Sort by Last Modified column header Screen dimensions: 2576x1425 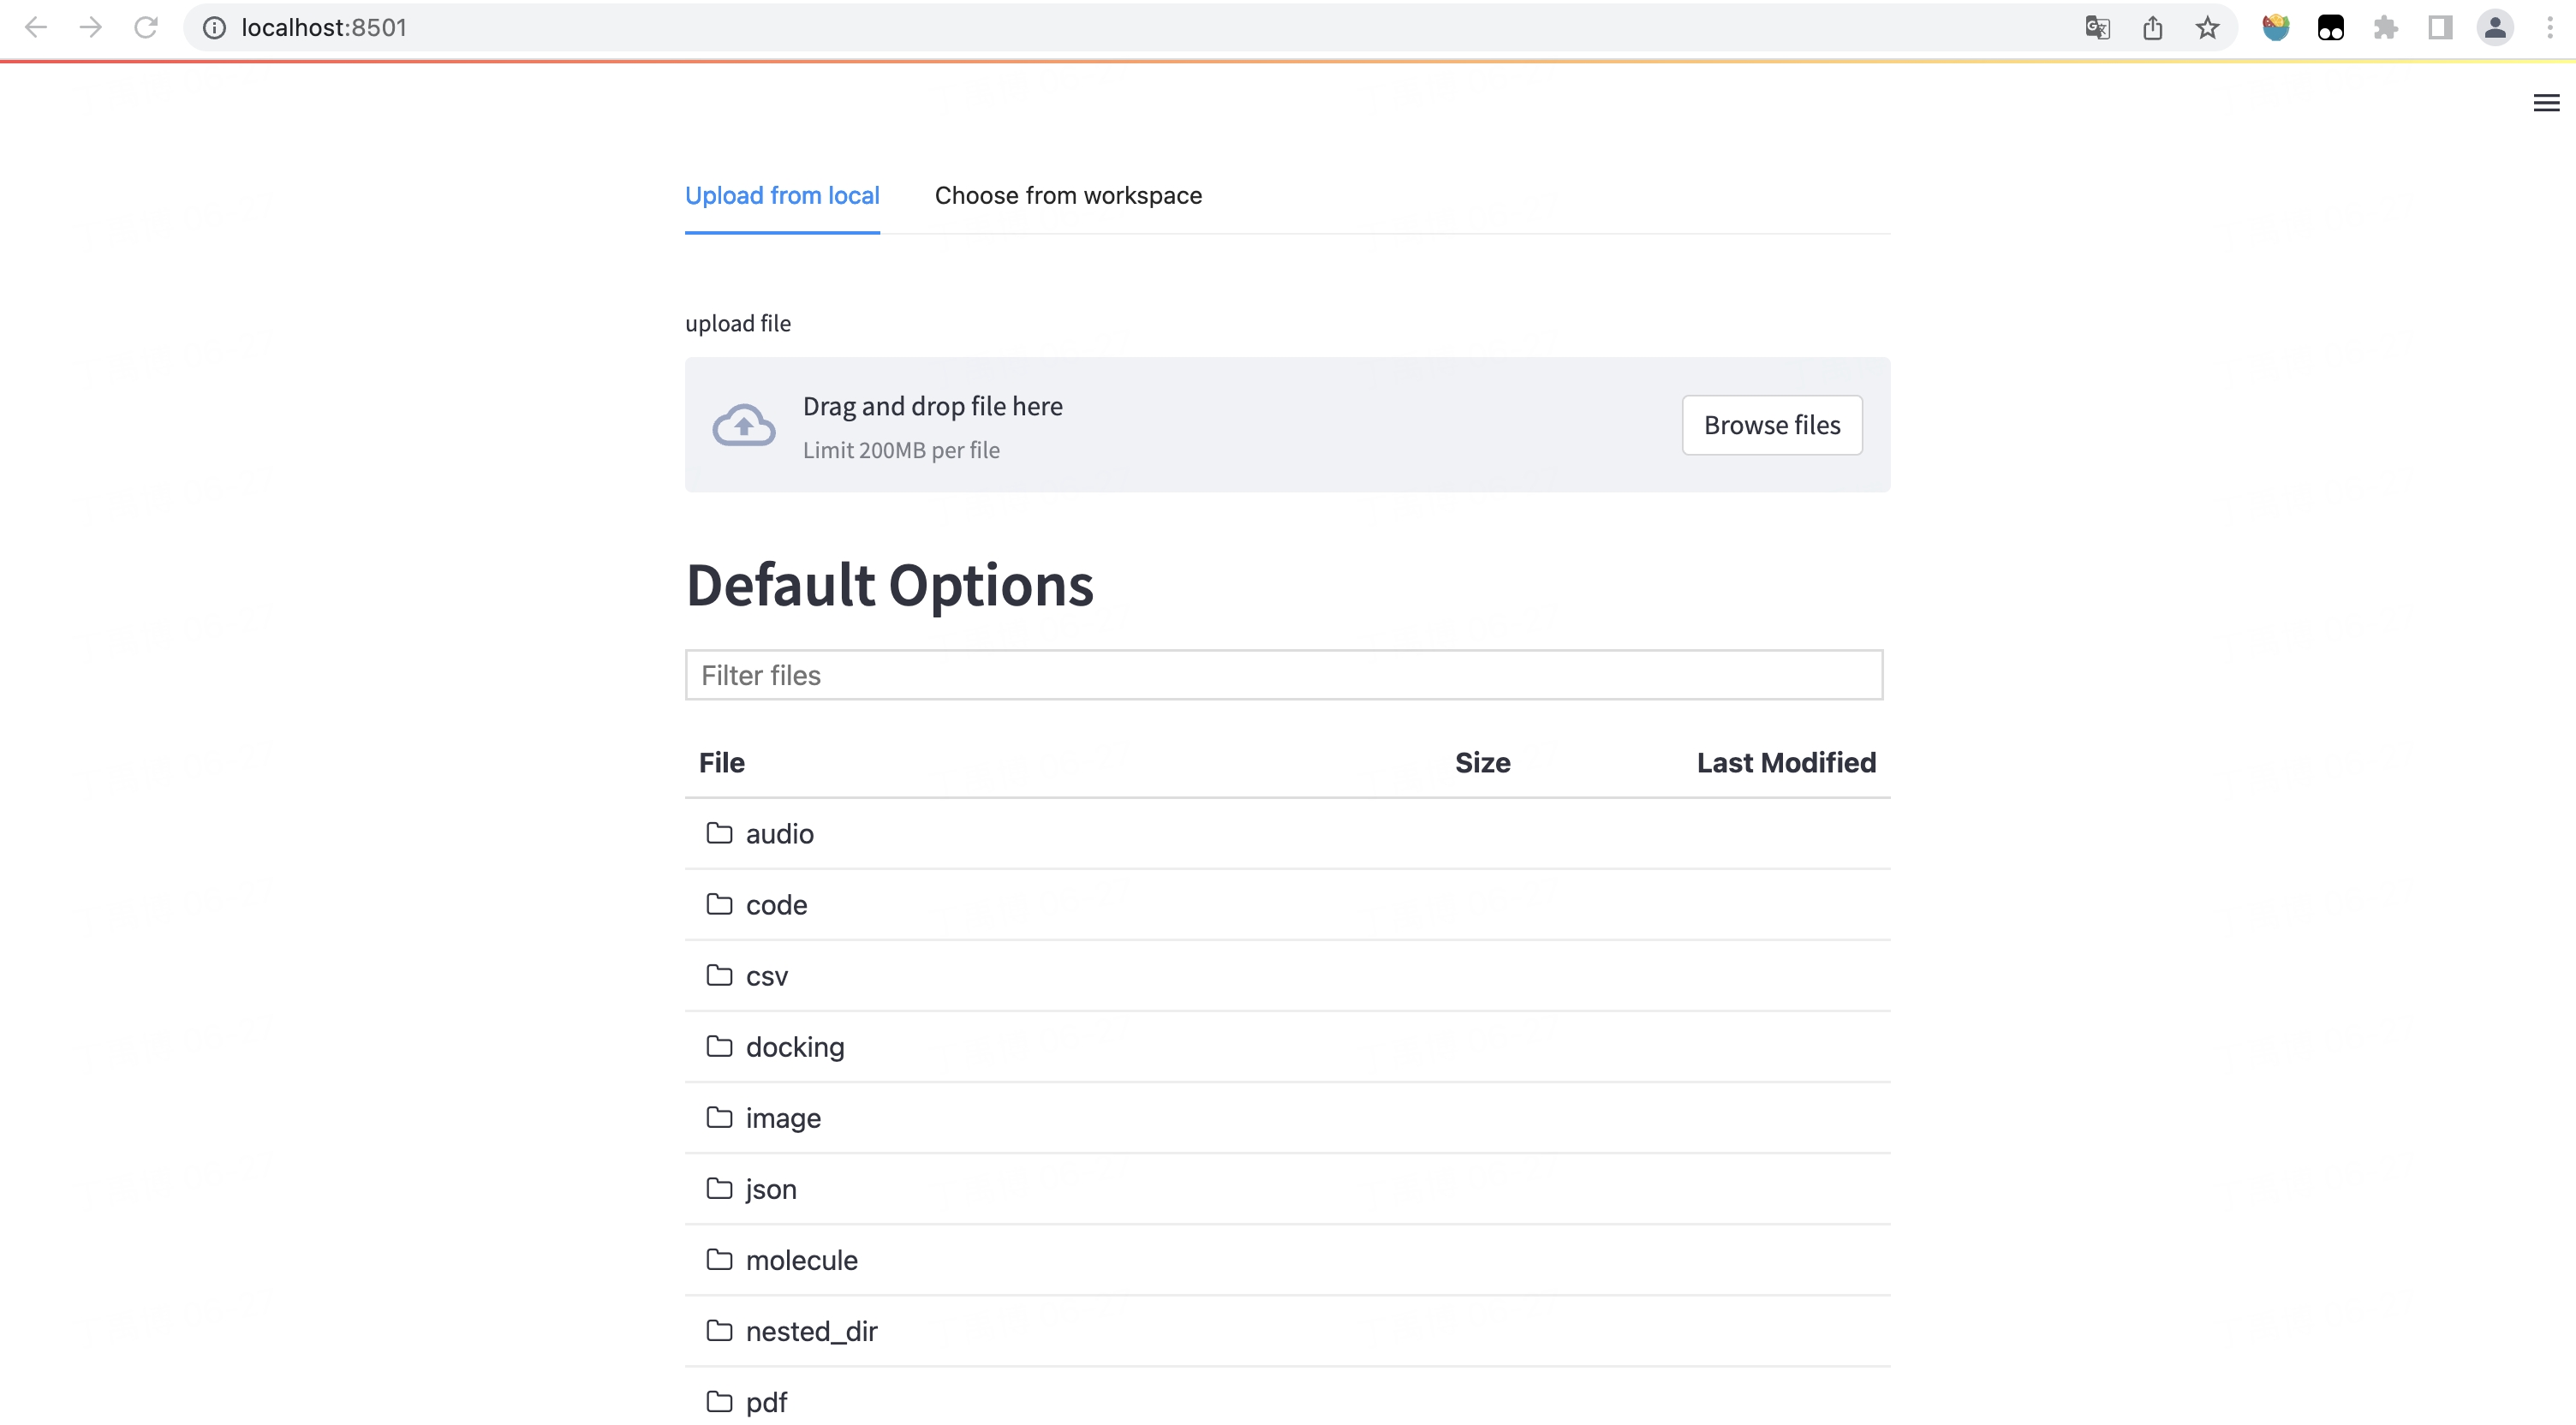click(1785, 762)
